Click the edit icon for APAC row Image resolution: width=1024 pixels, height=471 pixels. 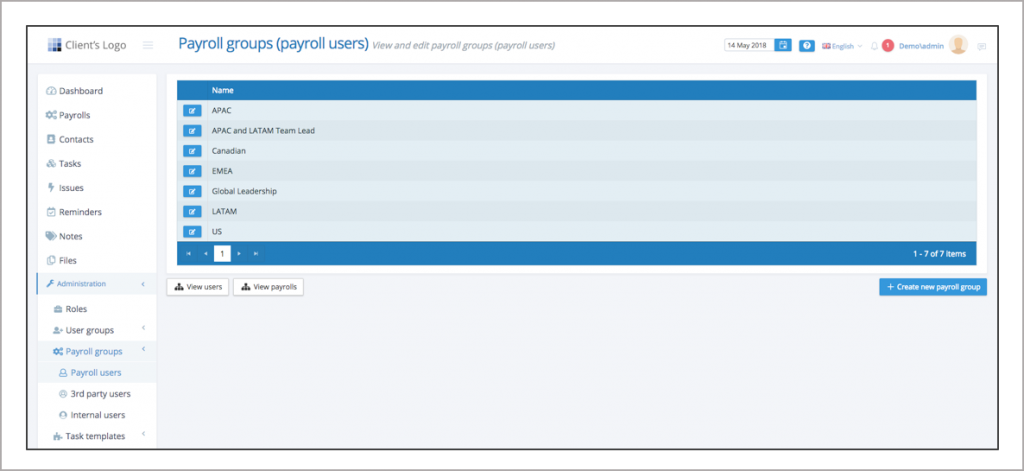(192, 111)
